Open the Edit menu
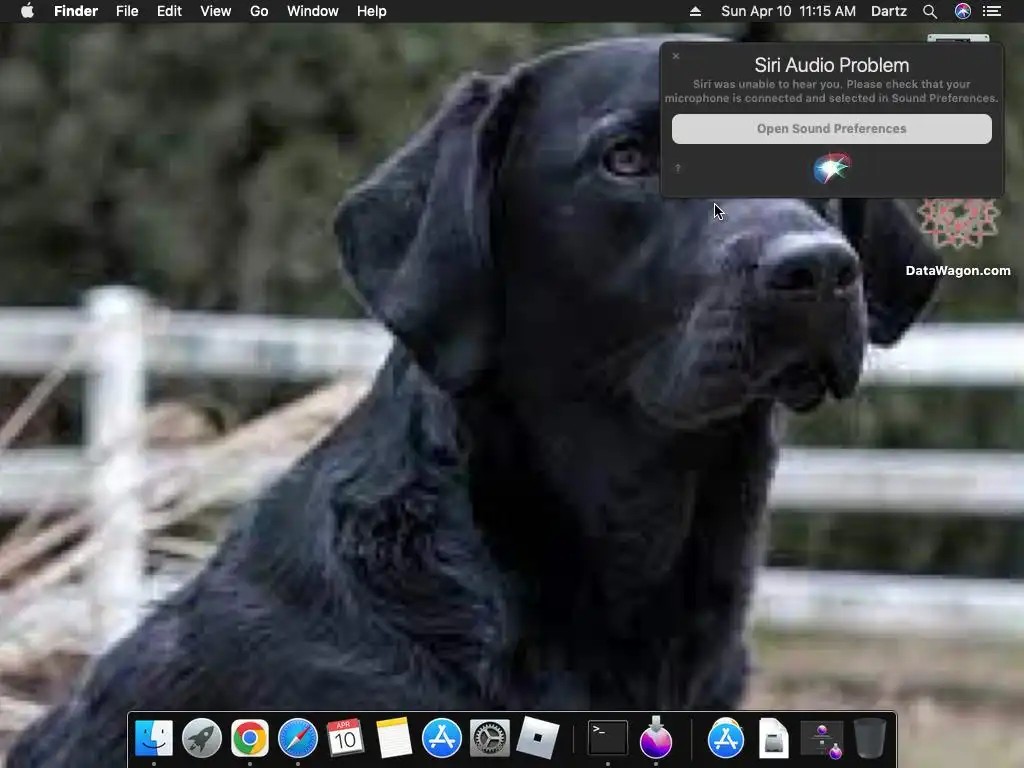The image size is (1024, 768). pyautogui.click(x=169, y=11)
